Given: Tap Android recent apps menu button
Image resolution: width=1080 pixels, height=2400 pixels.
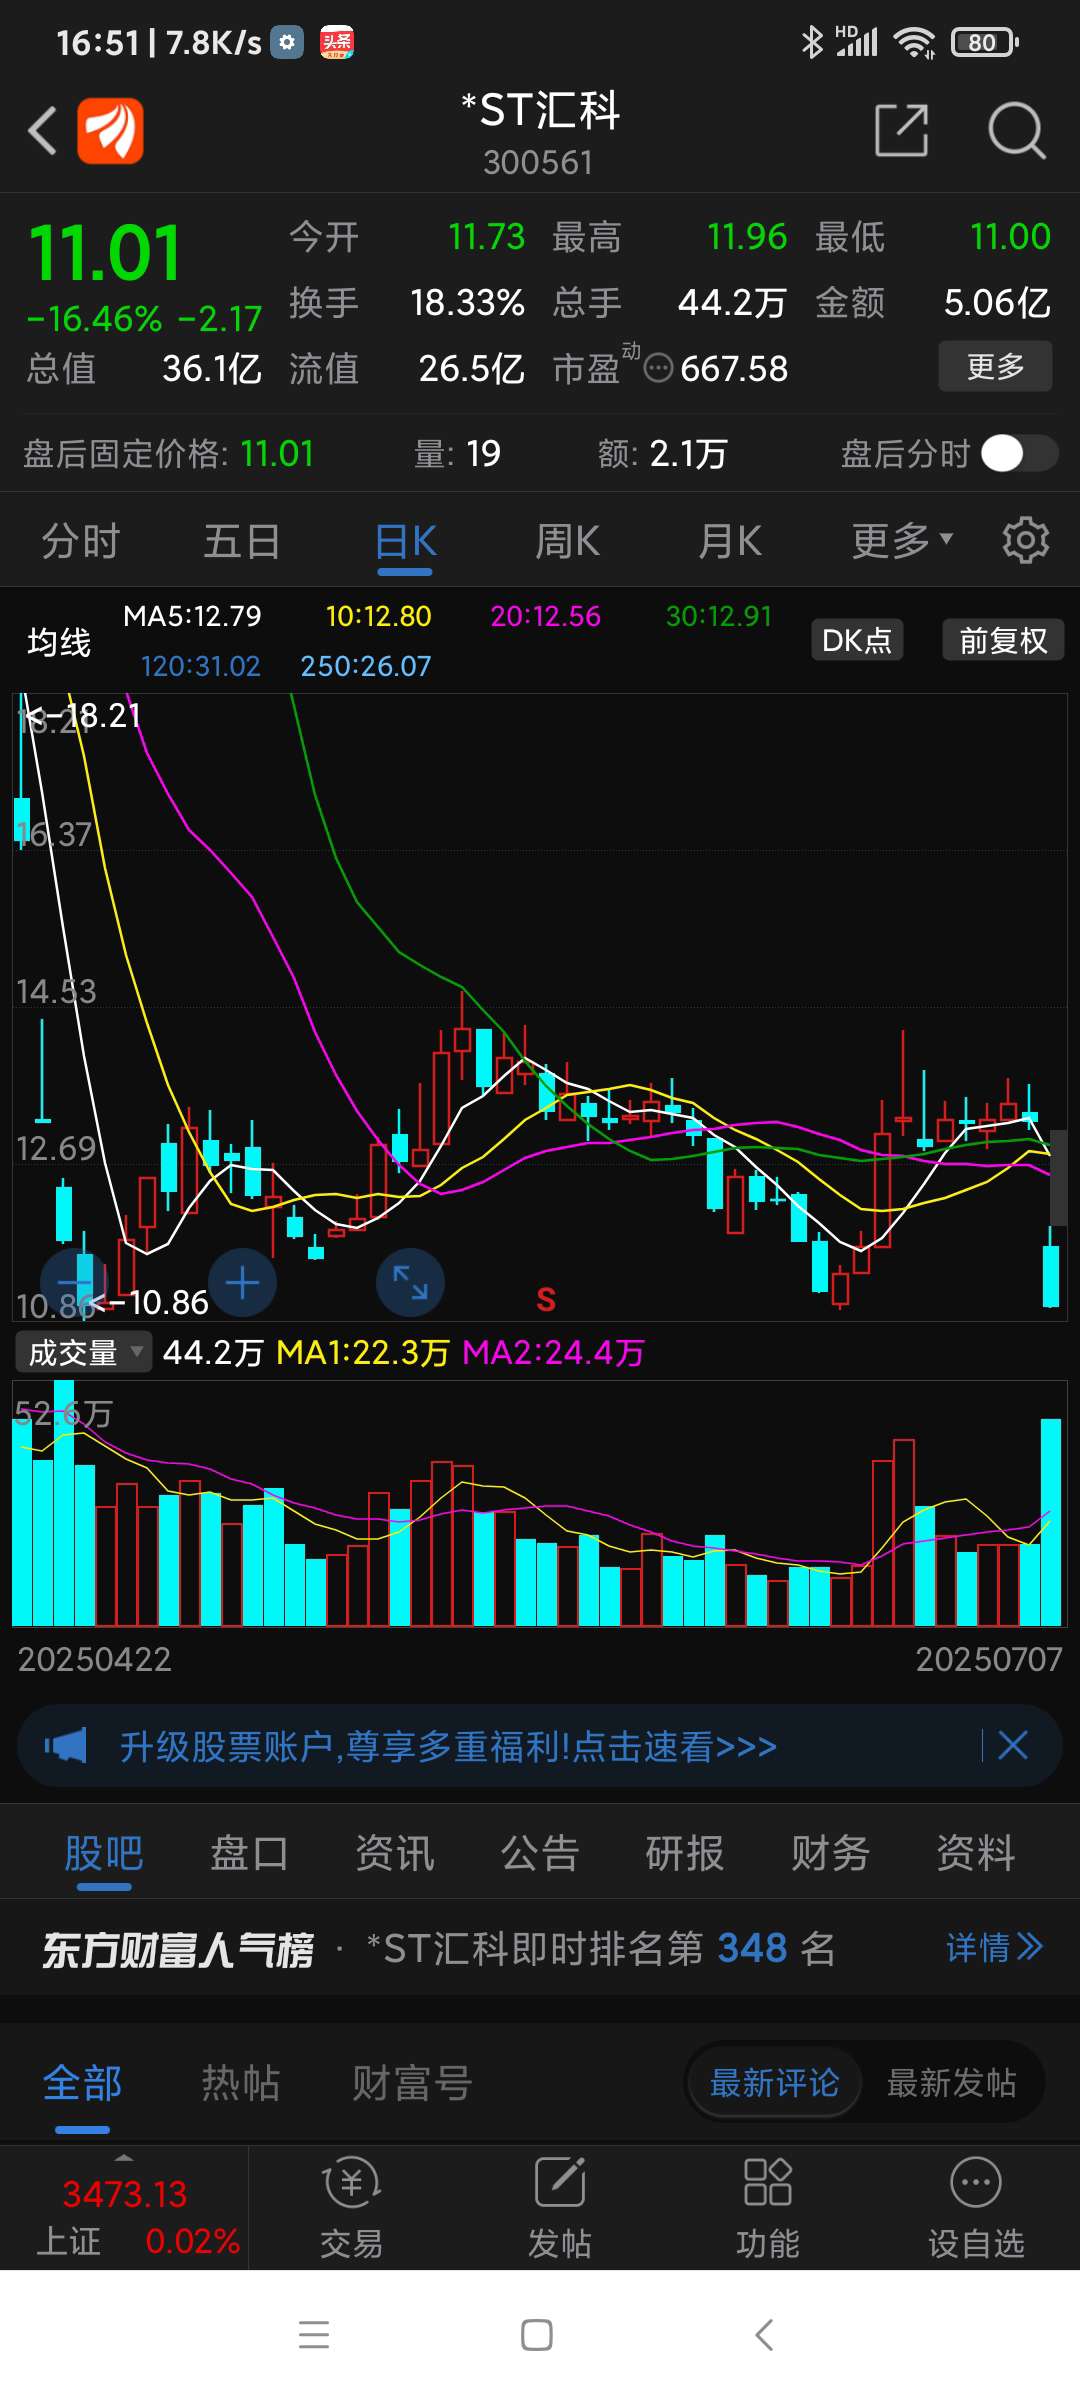Looking at the screenshot, I should tap(314, 2335).
